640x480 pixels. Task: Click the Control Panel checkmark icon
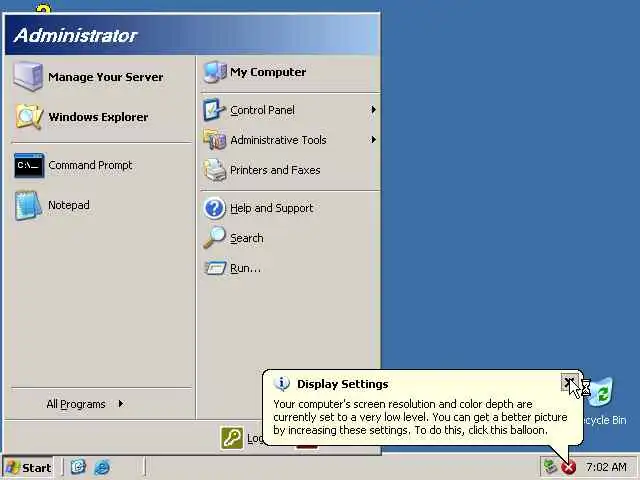214,110
